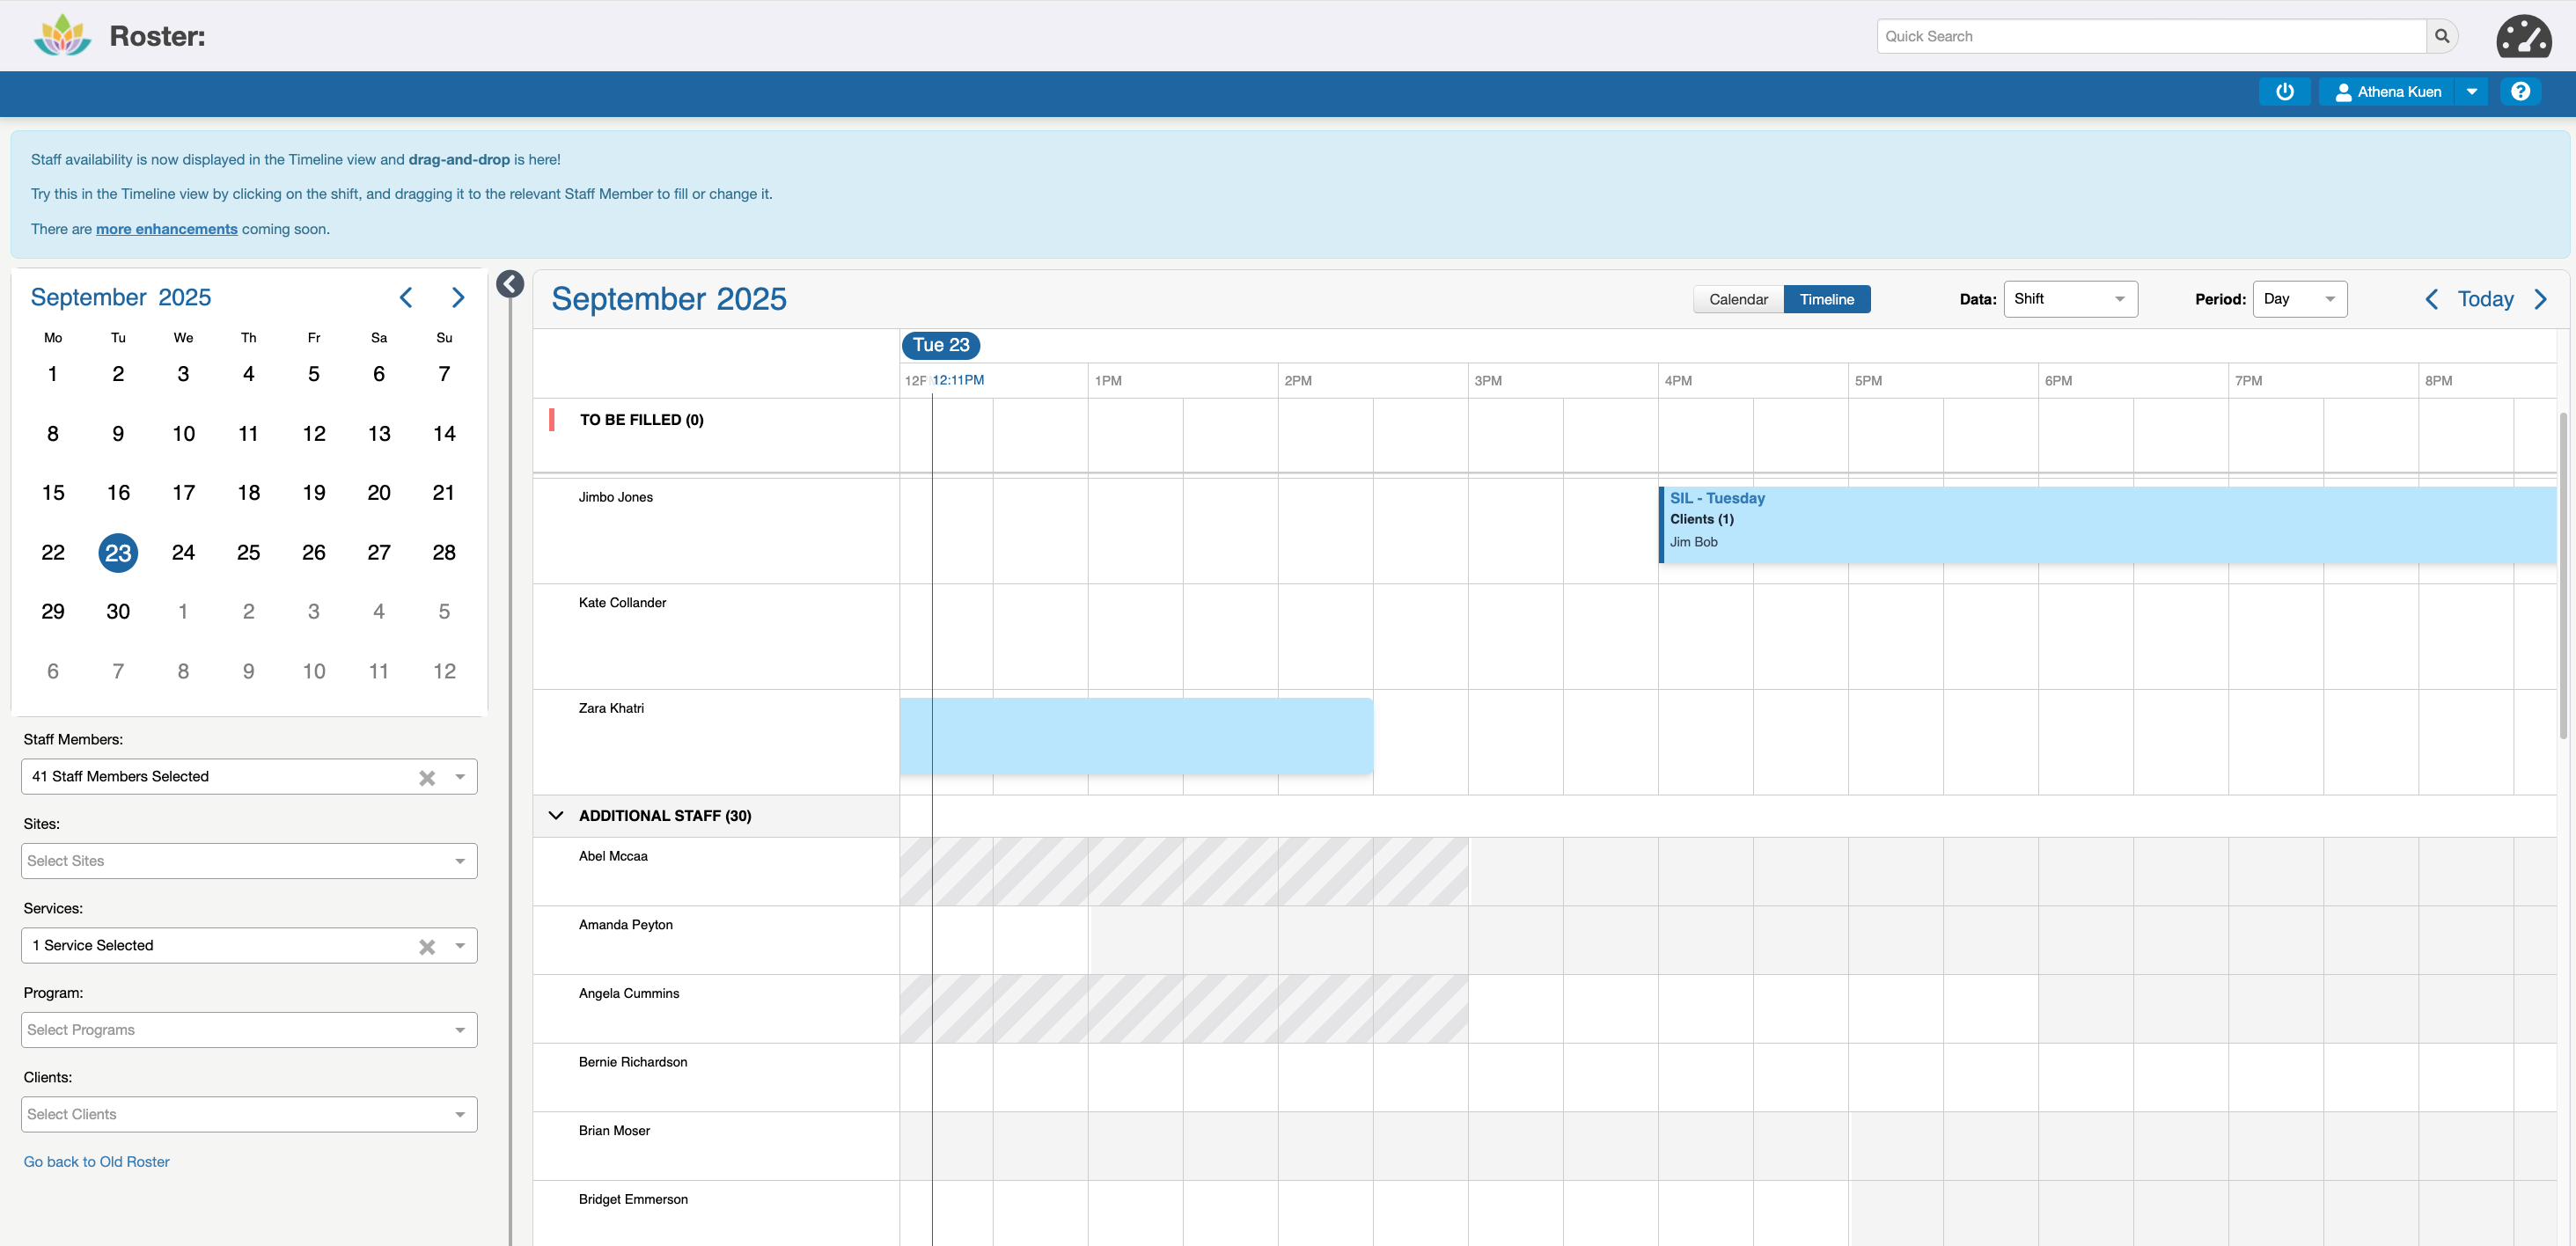This screenshot has height=1246, width=2576.
Task: Clear the selected Service filter
Action: click(427, 946)
